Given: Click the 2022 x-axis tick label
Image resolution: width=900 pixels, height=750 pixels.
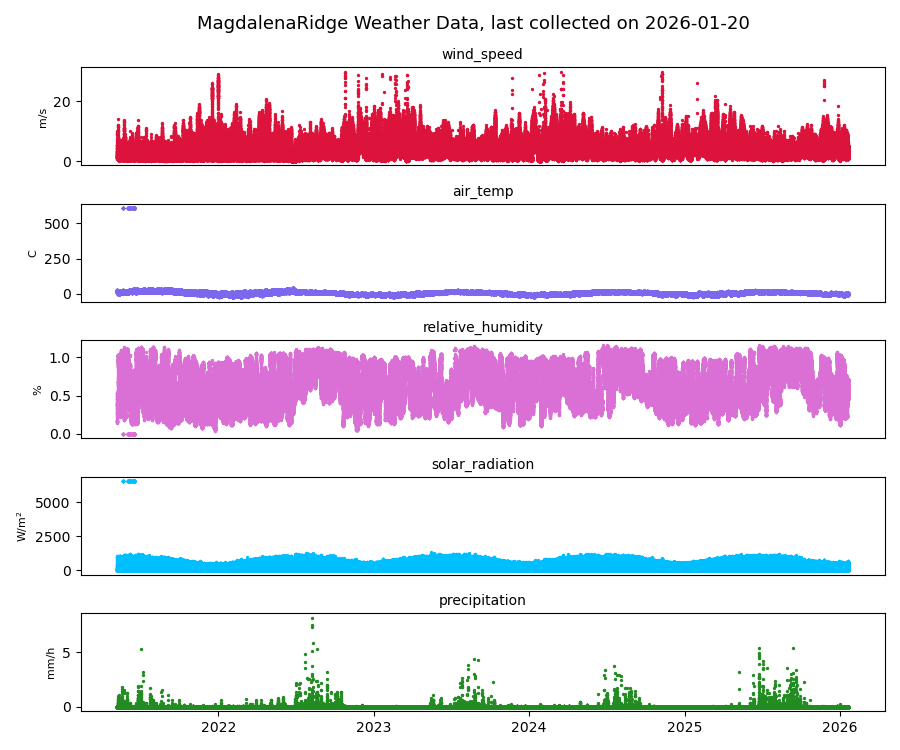Looking at the screenshot, I should 218,727.
